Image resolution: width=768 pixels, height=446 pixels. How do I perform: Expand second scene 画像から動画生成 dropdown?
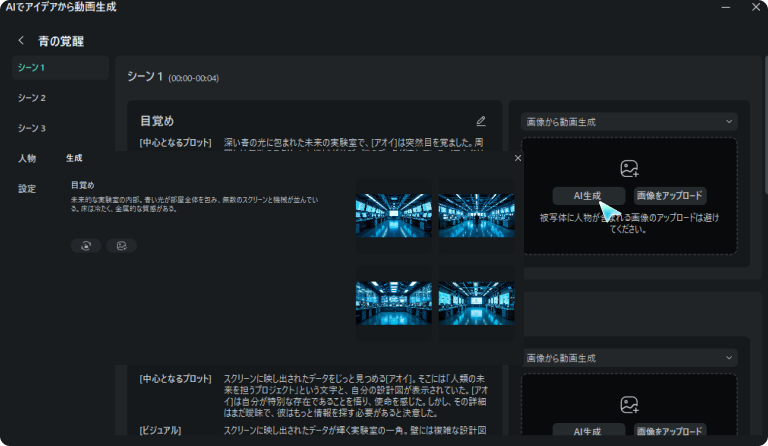[x=629, y=358]
